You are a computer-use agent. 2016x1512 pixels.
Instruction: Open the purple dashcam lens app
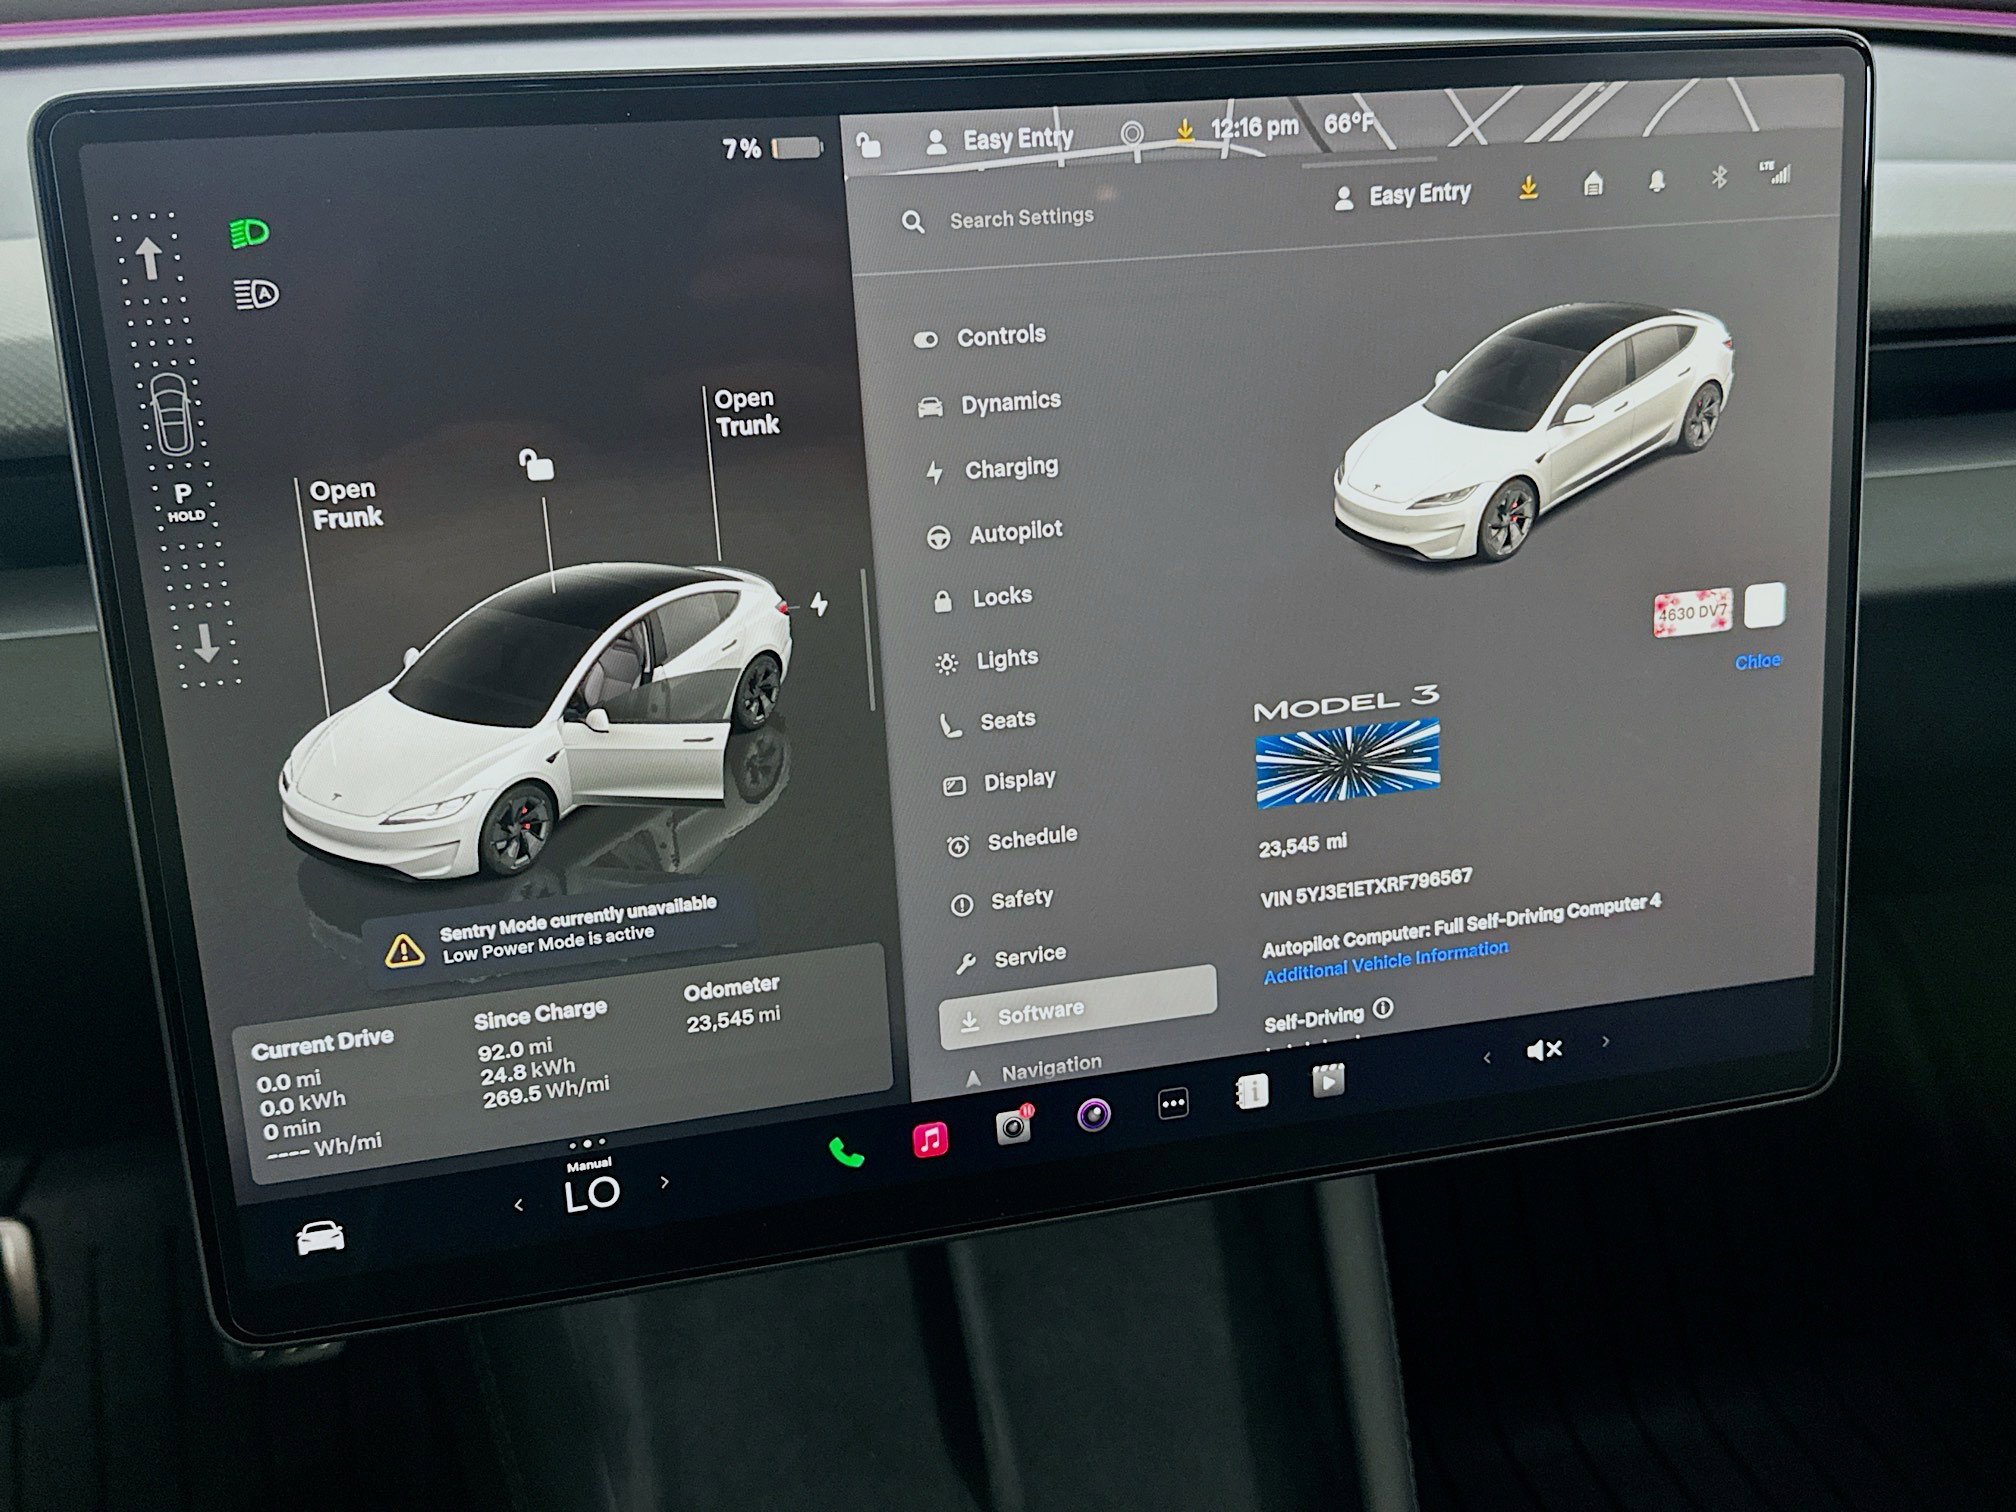pyautogui.click(x=1093, y=1113)
